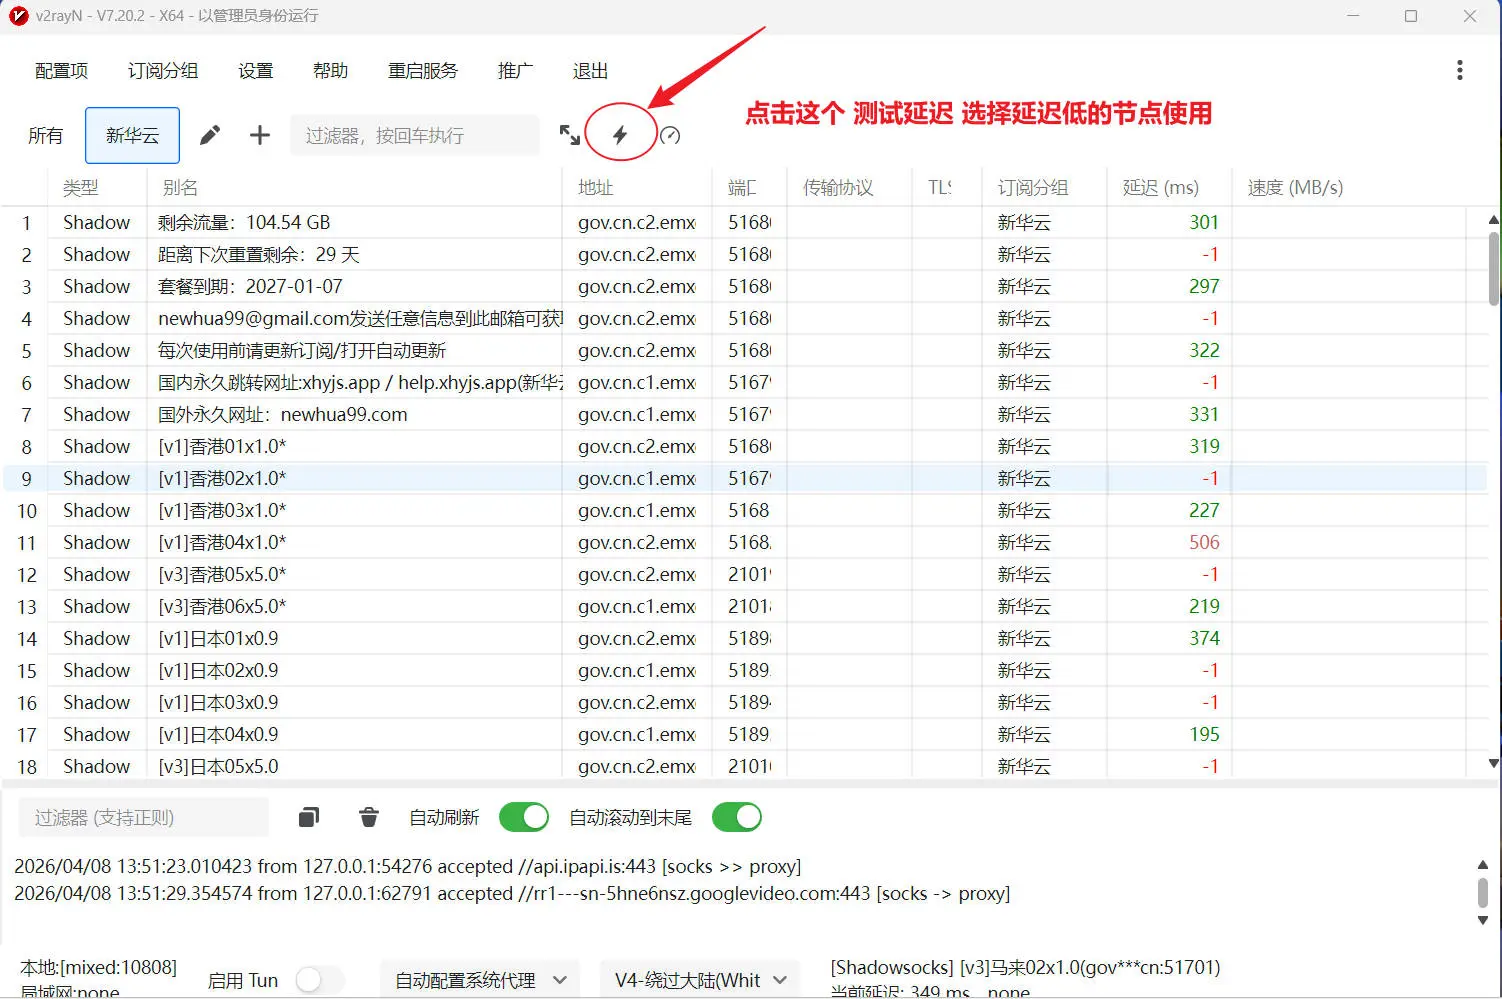Open the three-dot menu in the top right
This screenshot has width=1502, height=999.
tap(1460, 70)
